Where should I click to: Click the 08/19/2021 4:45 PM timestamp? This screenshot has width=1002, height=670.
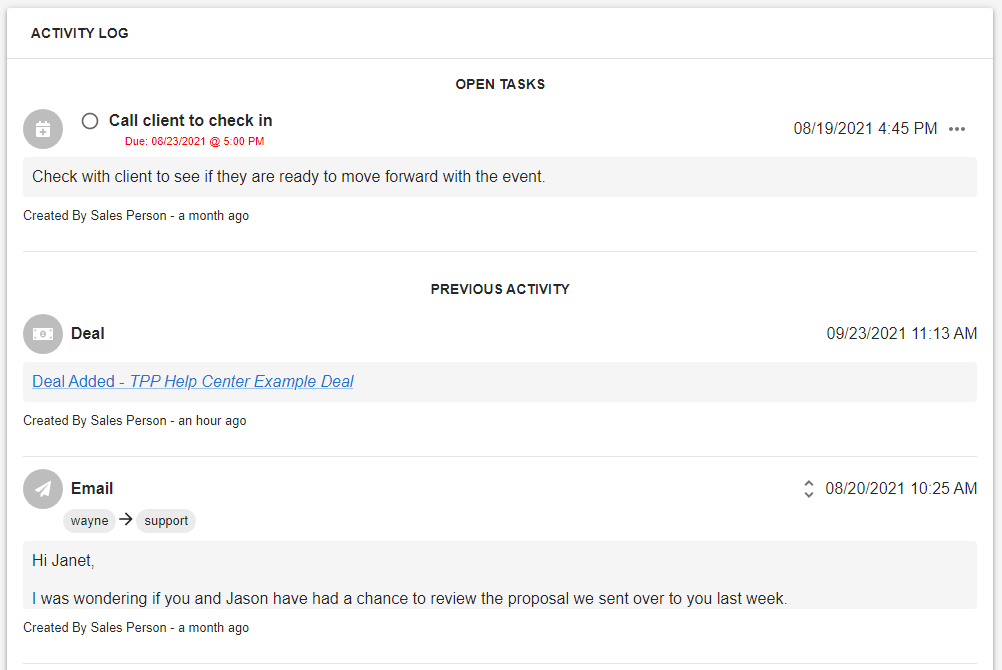(x=865, y=129)
